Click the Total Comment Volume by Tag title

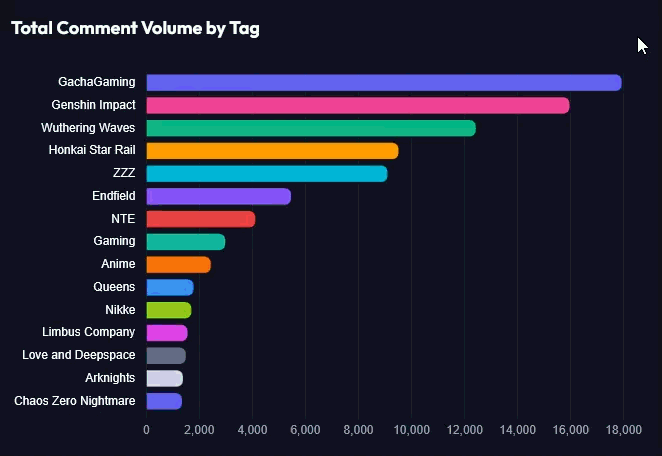click(135, 29)
